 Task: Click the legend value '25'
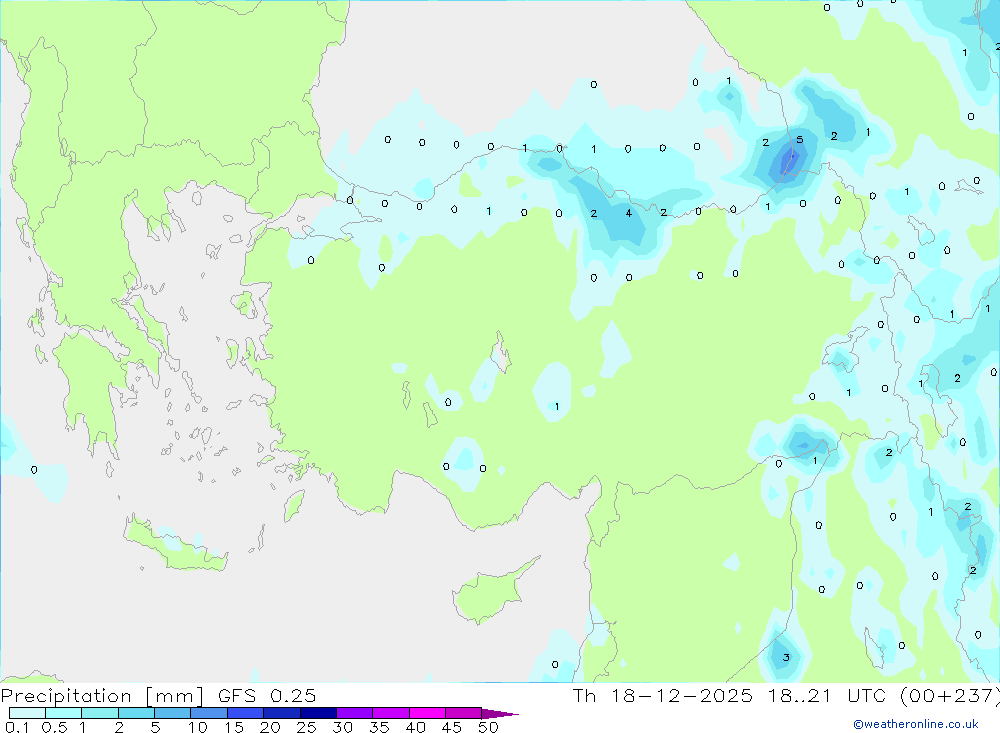pos(306,727)
